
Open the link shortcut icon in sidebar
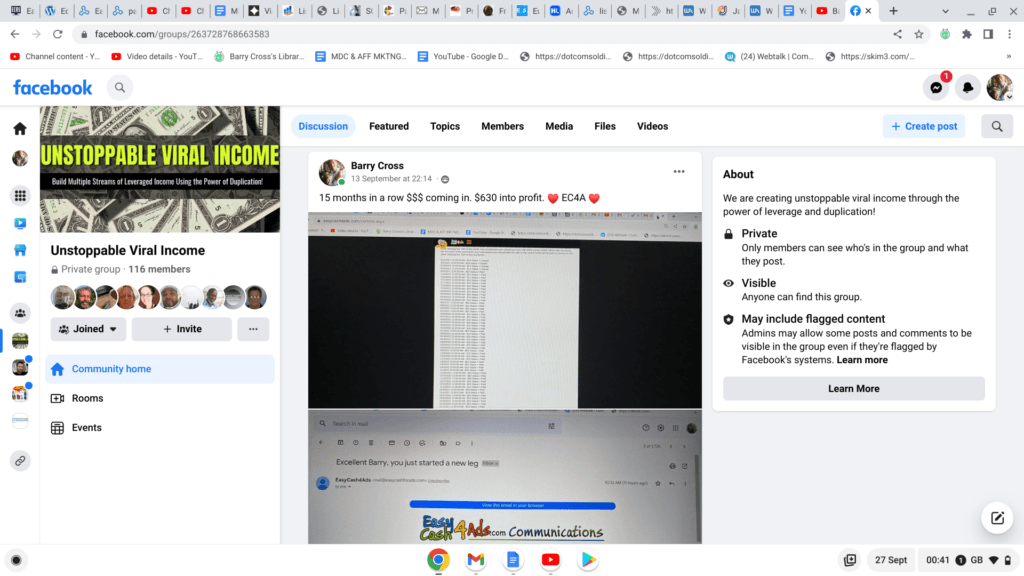coord(20,461)
